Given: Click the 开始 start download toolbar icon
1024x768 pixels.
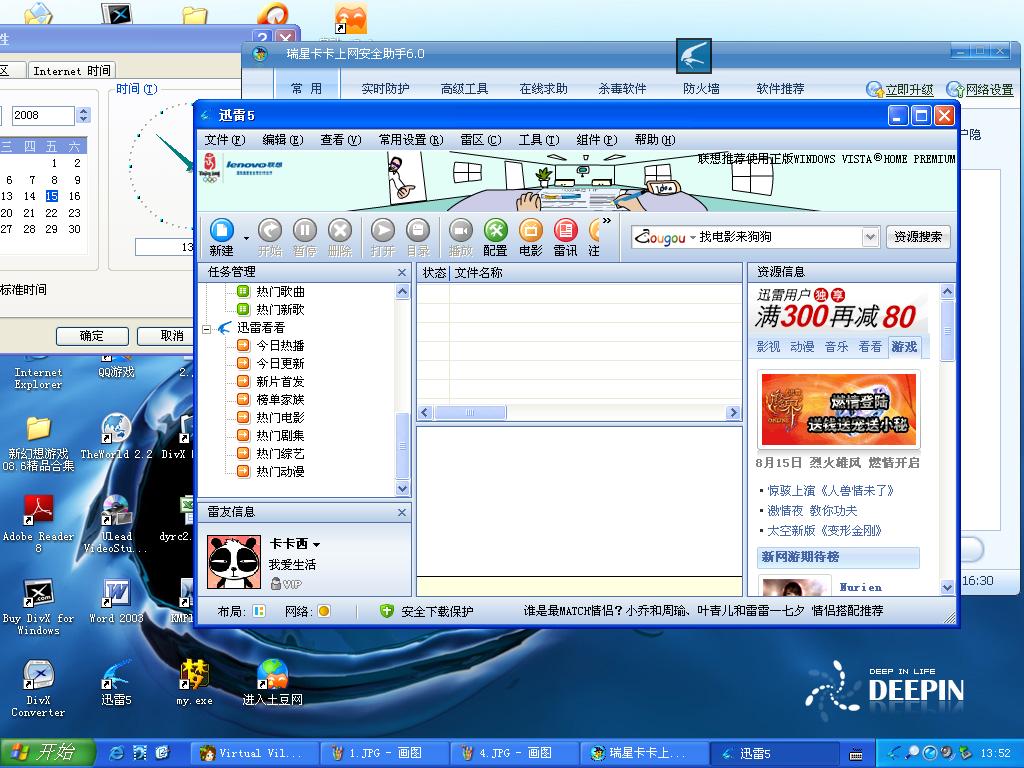Looking at the screenshot, I should click(x=270, y=238).
